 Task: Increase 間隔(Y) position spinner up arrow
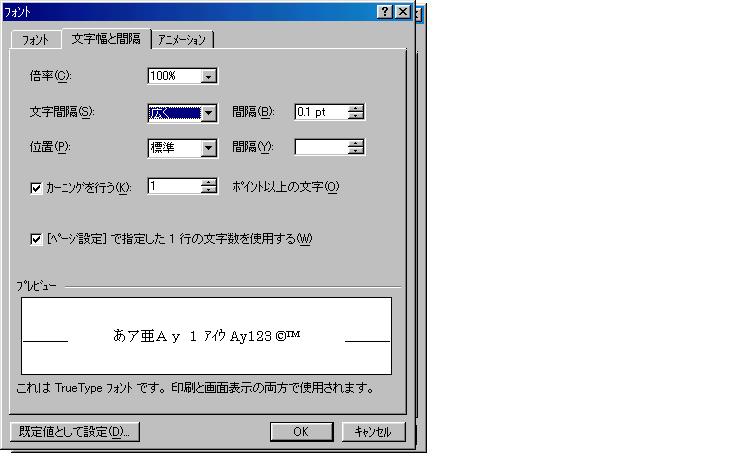pos(356,144)
